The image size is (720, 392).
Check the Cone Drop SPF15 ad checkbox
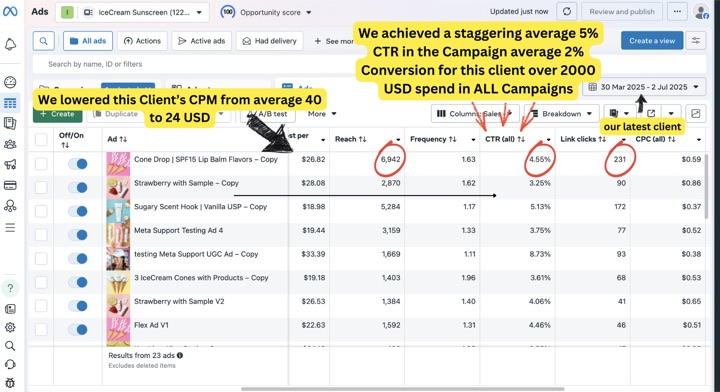(x=41, y=163)
